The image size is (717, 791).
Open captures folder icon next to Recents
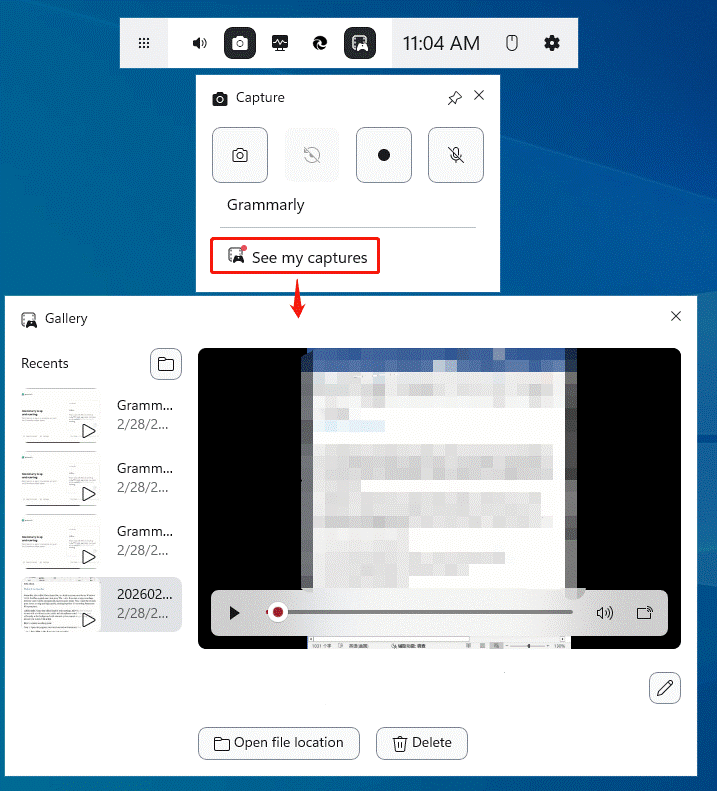[x=166, y=364]
